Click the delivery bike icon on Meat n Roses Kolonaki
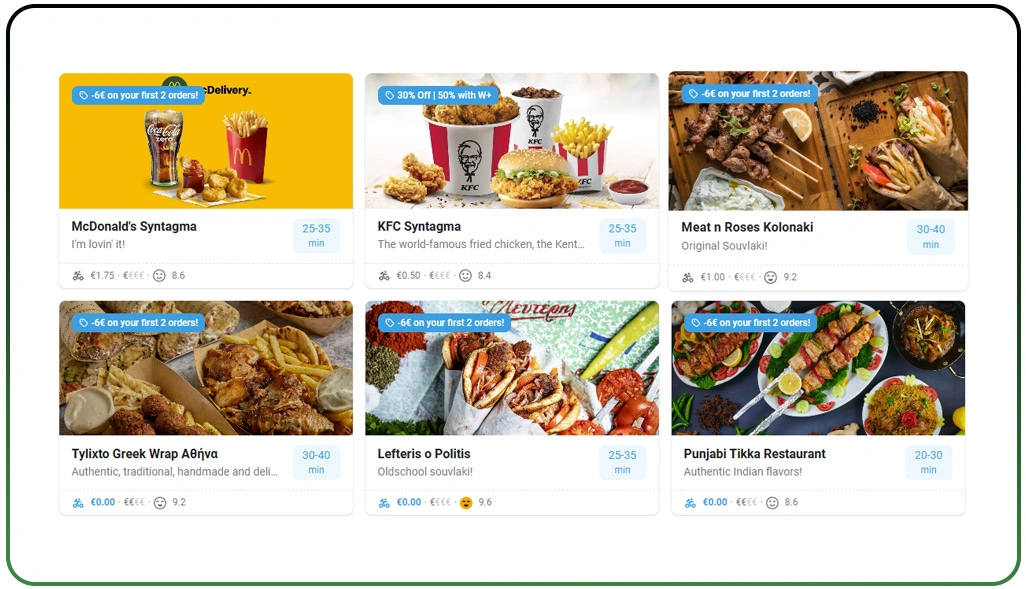The width and height of the screenshot is (1026, 589). pos(688,277)
